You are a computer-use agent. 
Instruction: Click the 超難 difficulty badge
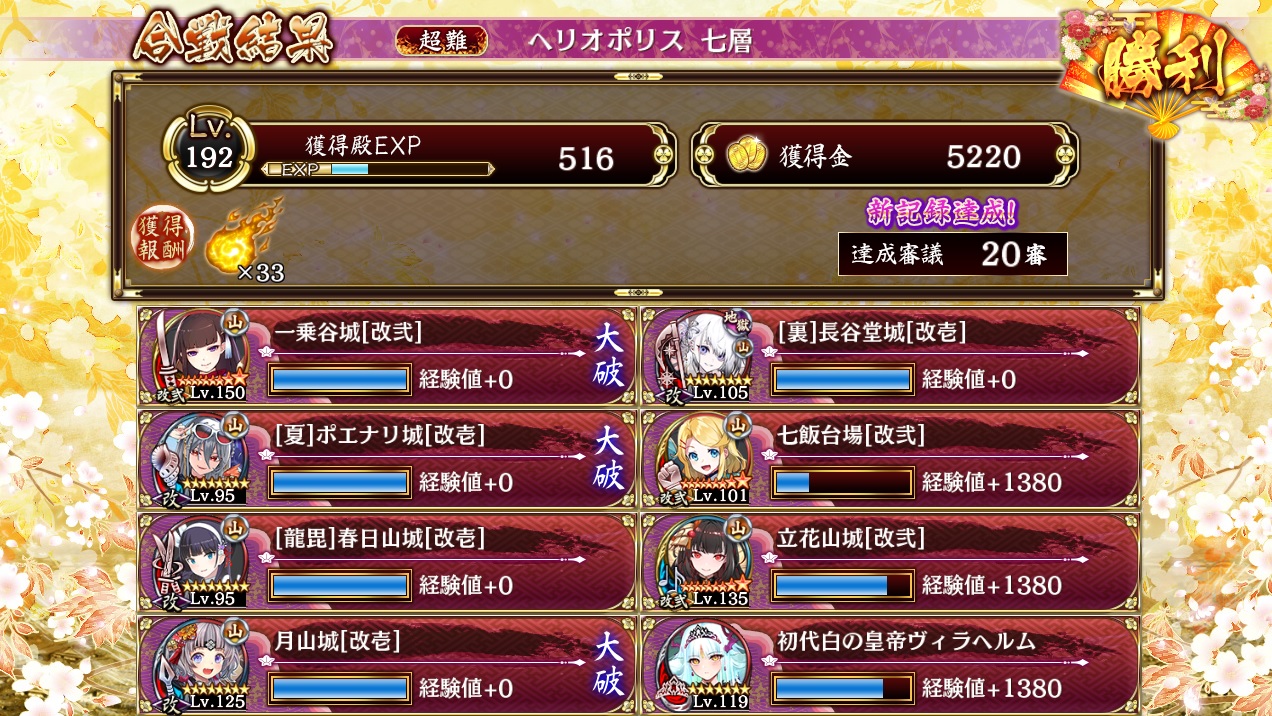click(x=442, y=40)
